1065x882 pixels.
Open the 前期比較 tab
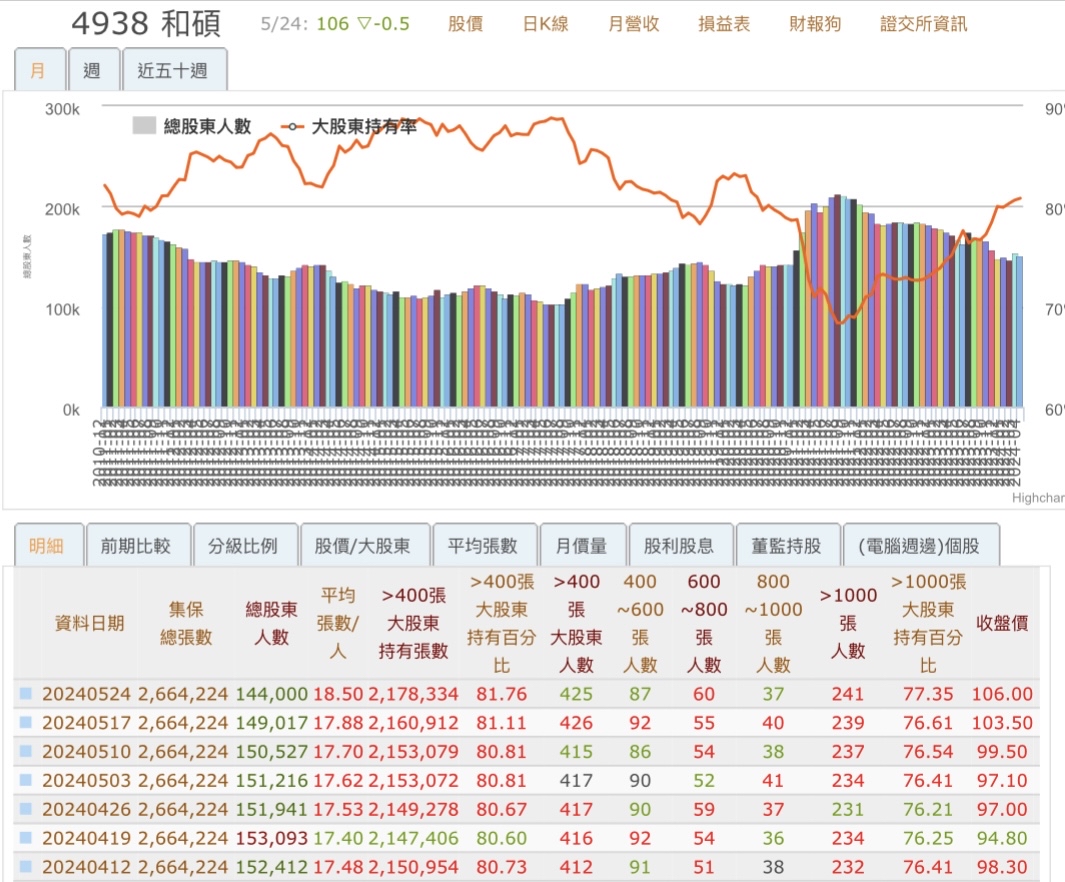pos(138,545)
